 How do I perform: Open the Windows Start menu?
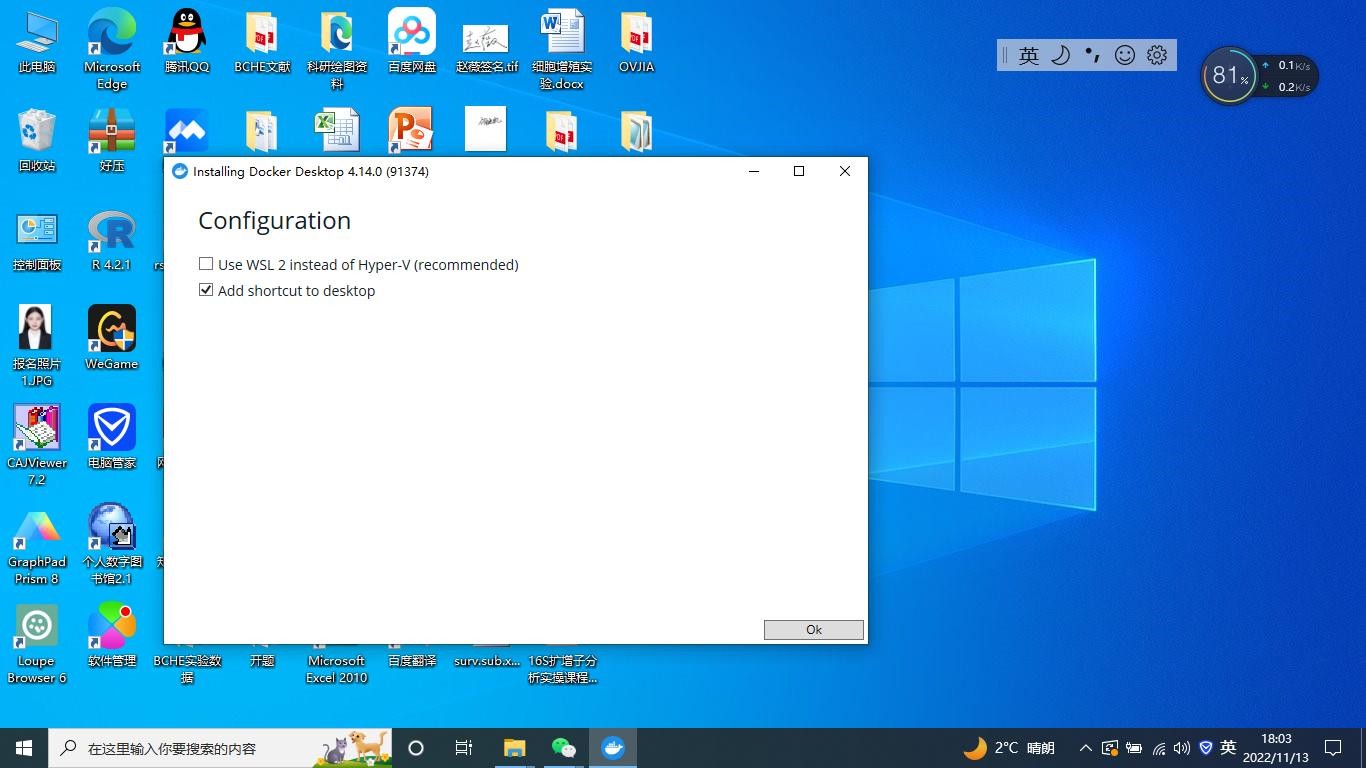[24, 748]
